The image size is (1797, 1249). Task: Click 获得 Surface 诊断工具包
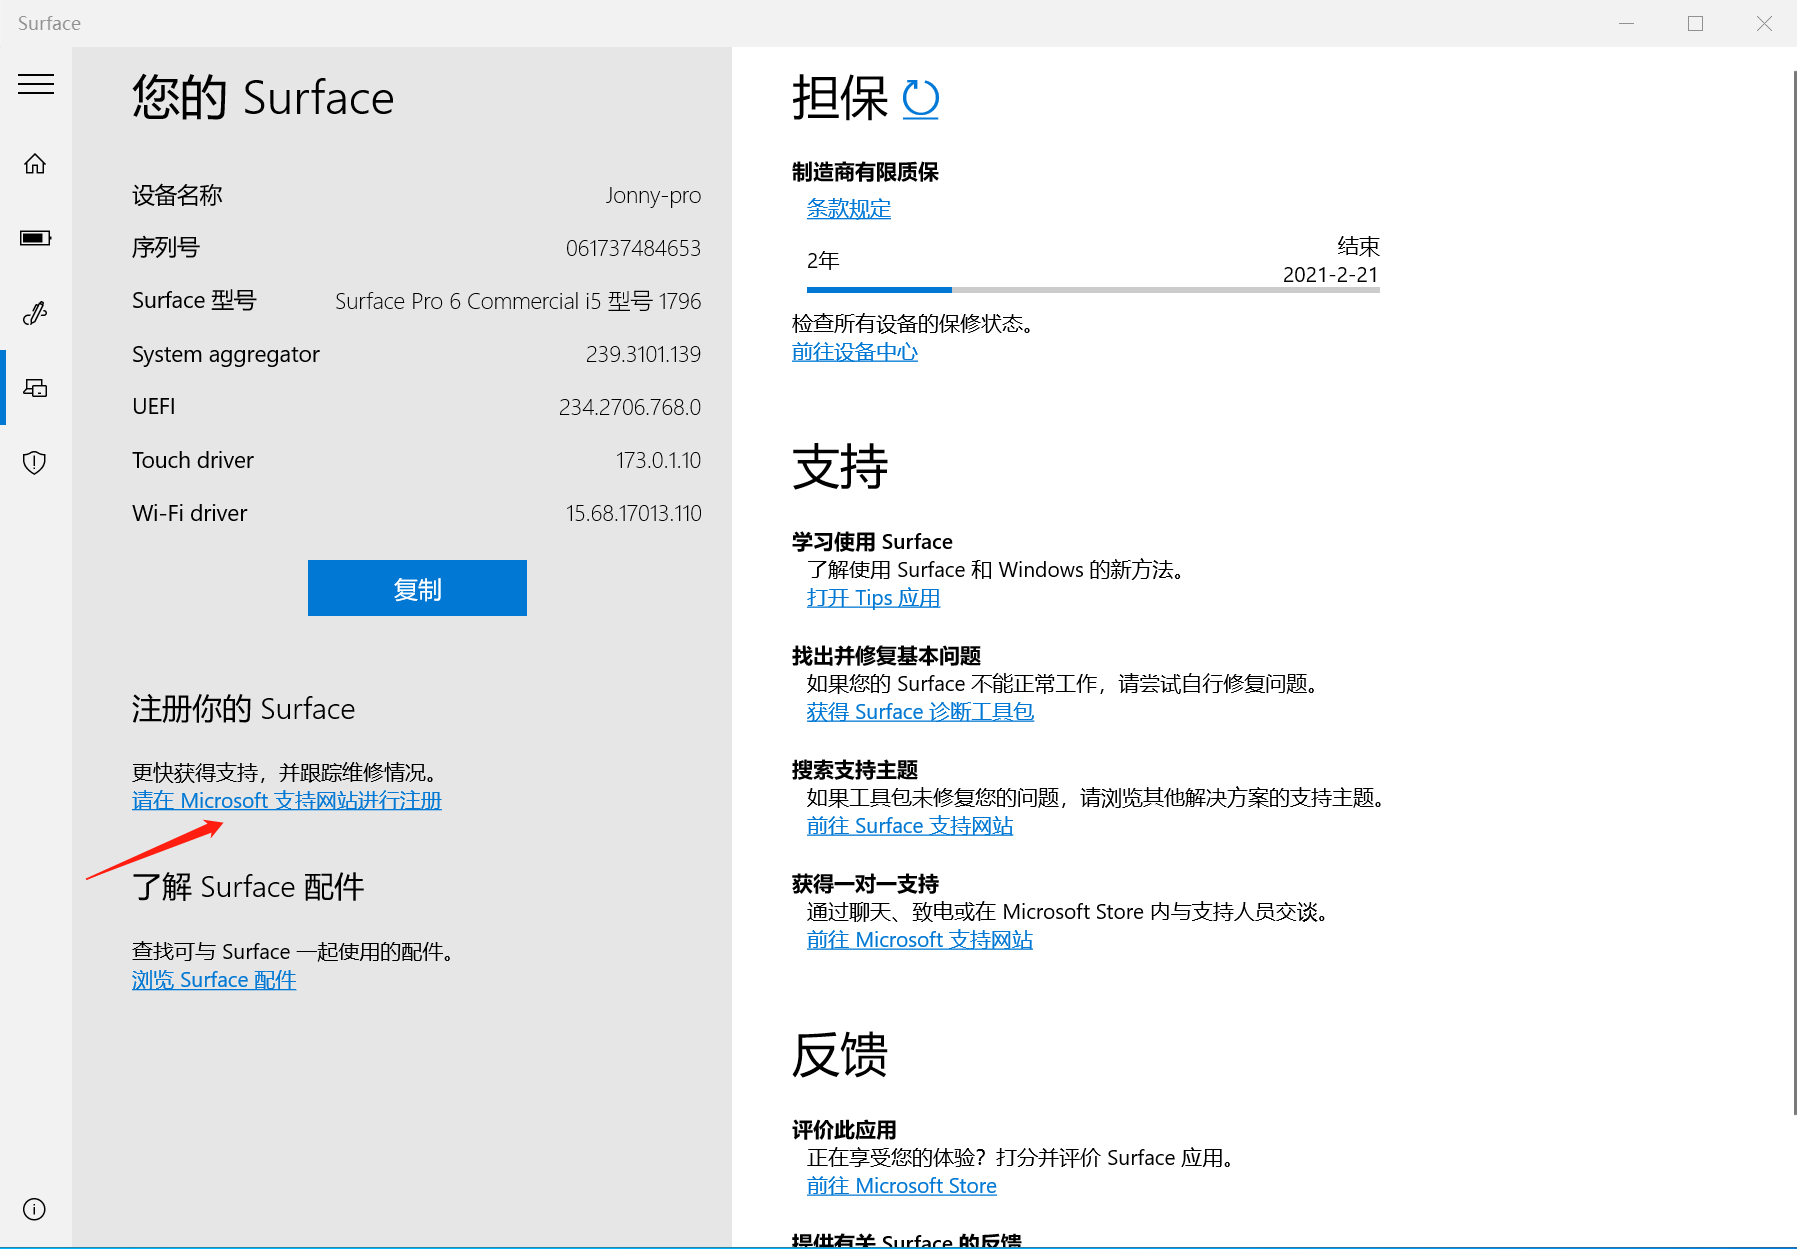point(919,711)
